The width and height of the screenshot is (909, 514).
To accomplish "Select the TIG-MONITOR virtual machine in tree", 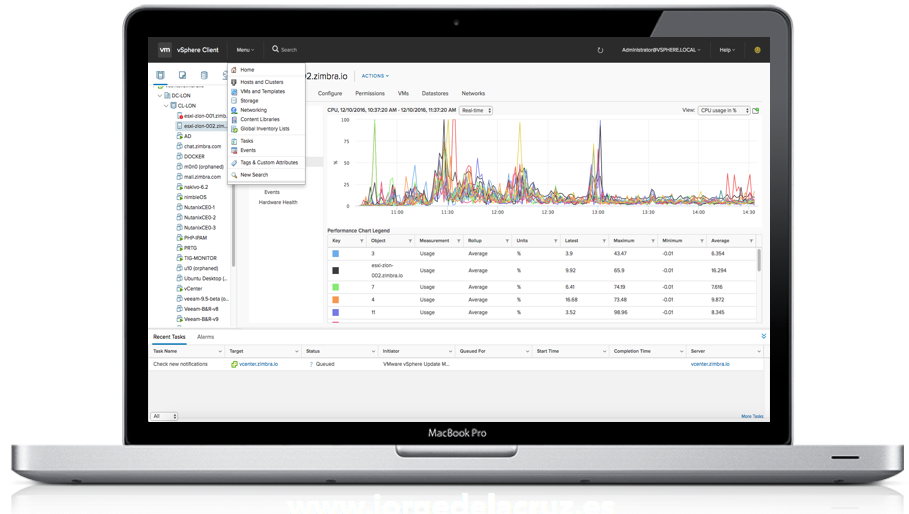I will point(200,258).
